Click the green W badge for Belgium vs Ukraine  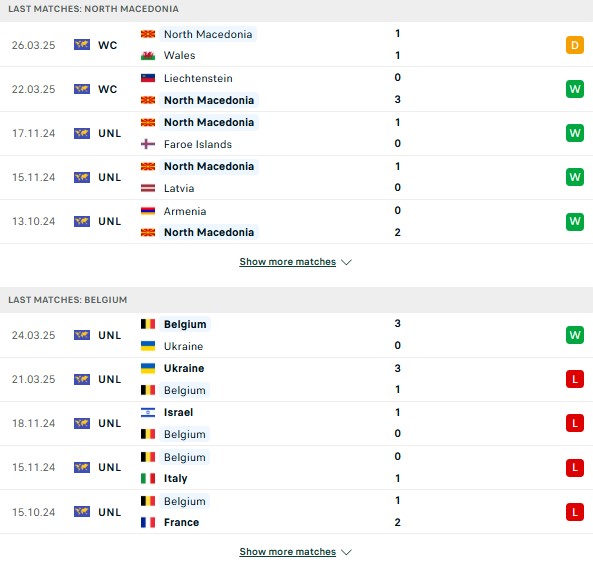574,335
